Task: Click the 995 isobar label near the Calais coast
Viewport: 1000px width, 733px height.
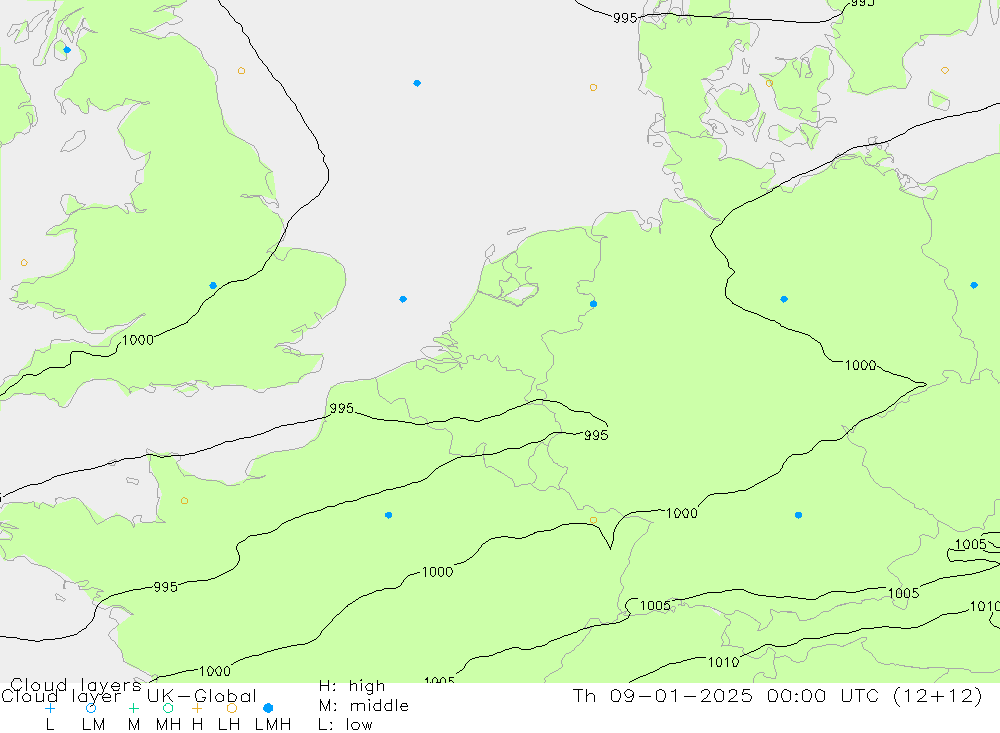Action: (x=342, y=408)
